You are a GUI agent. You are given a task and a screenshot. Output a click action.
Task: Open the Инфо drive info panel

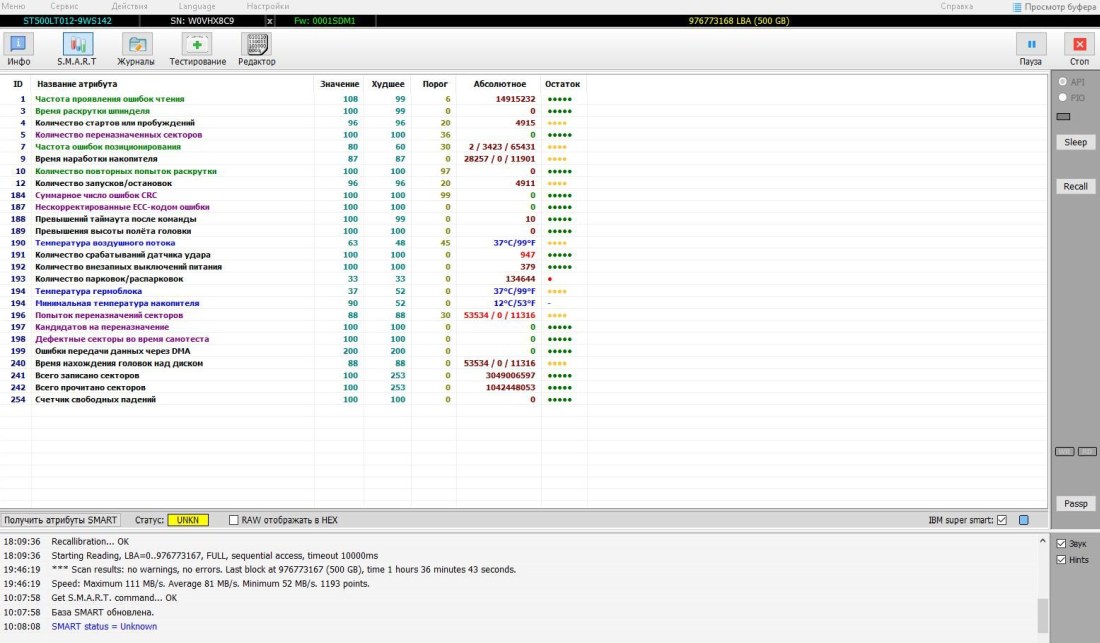click(x=19, y=45)
